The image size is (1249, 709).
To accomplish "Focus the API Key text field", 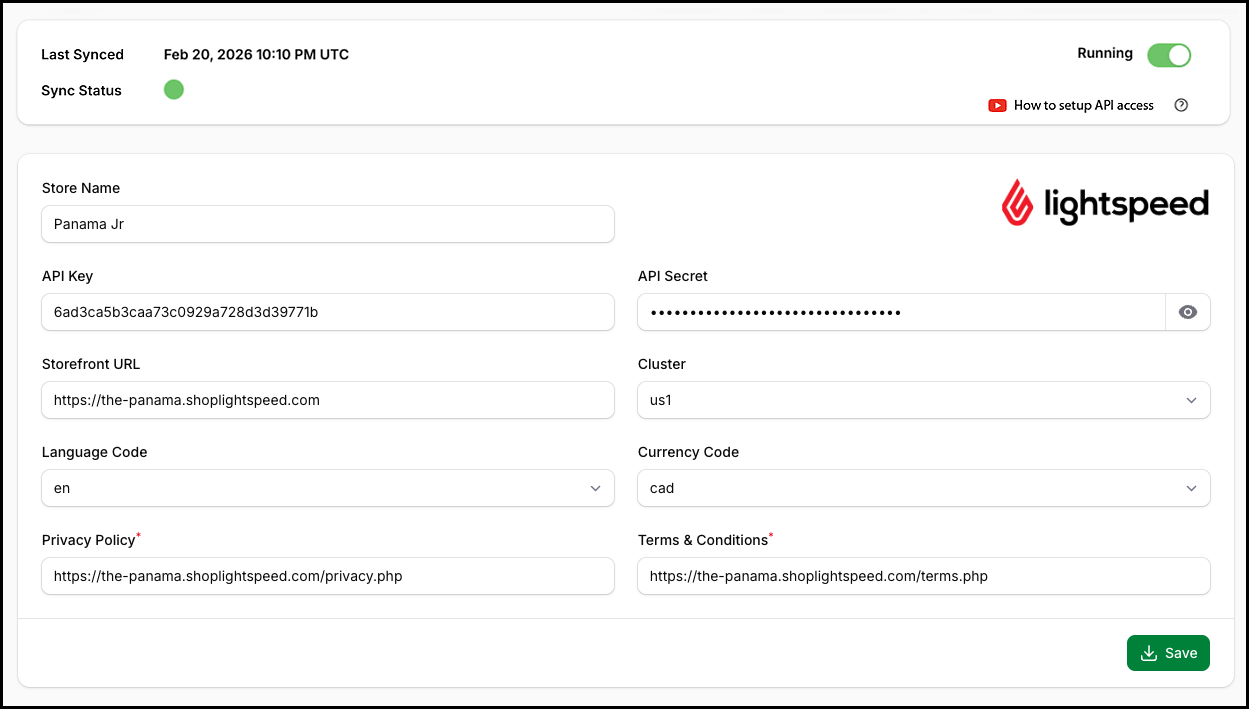I will [x=327, y=312].
